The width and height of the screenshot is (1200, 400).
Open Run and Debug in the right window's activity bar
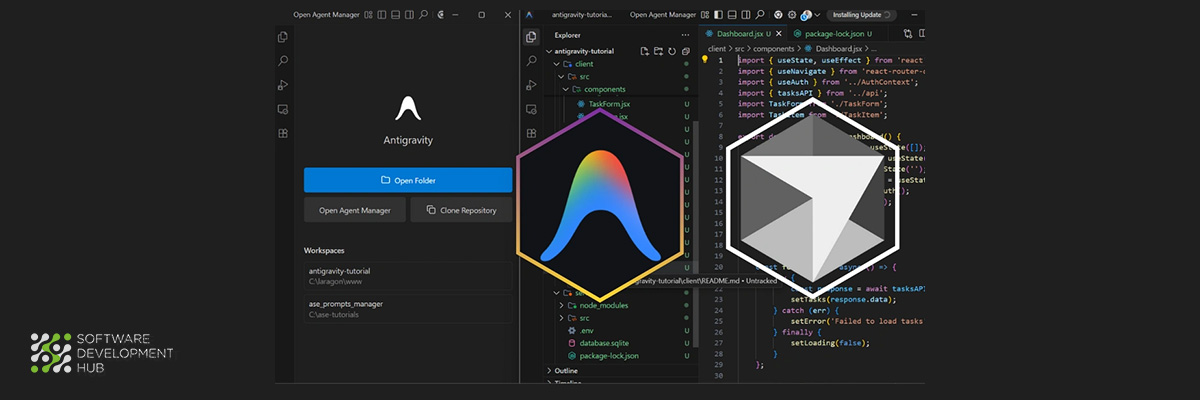coord(532,85)
